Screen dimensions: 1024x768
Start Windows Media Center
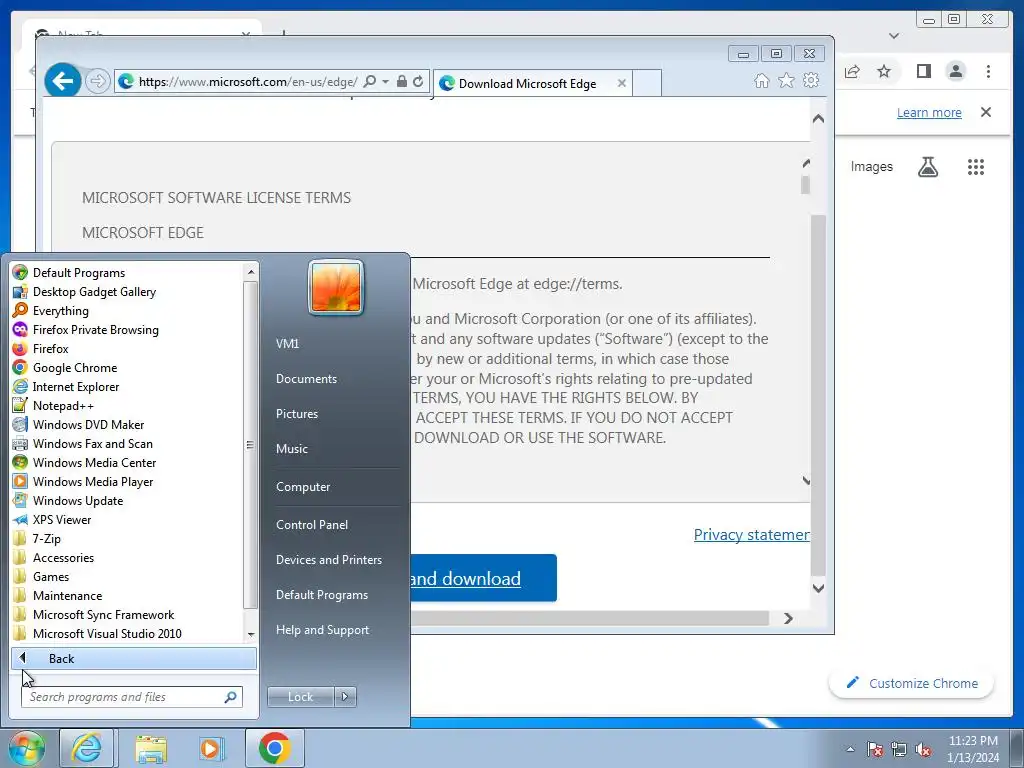pos(94,462)
